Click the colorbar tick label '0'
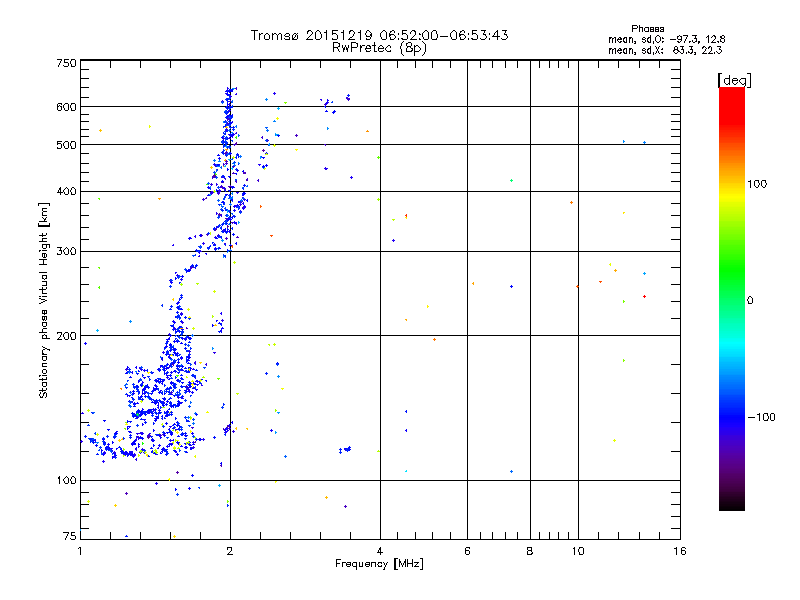The image size is (800, 600). [x=750, y=301]
